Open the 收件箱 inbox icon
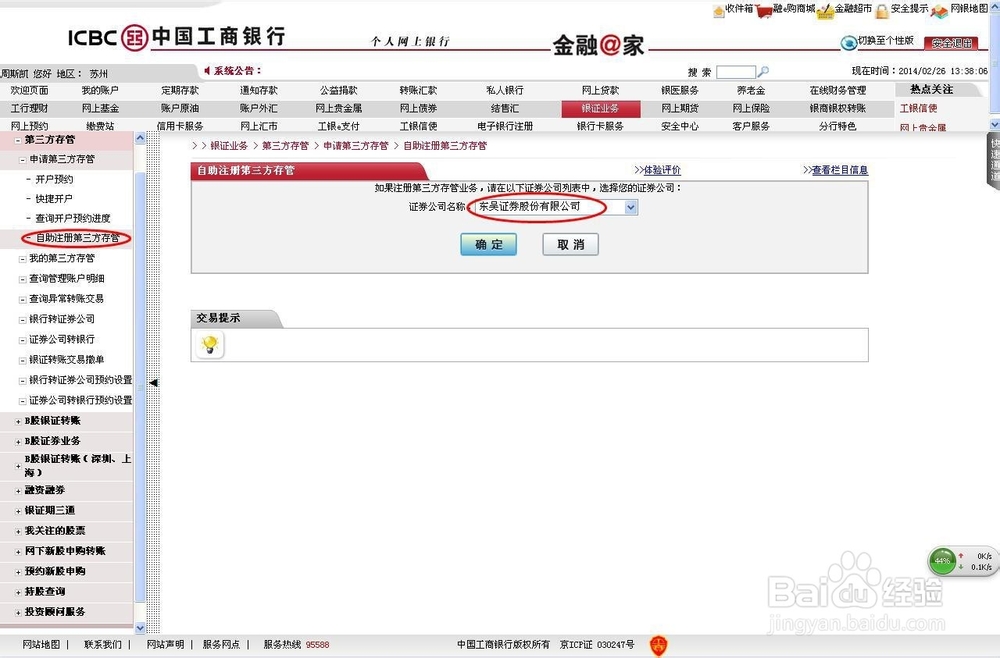1000x658 pixels. tap(719, 11)
